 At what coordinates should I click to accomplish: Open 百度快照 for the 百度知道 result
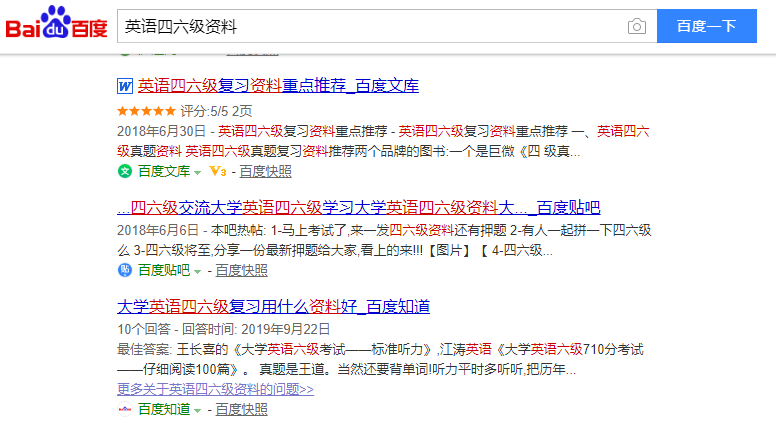242,409
